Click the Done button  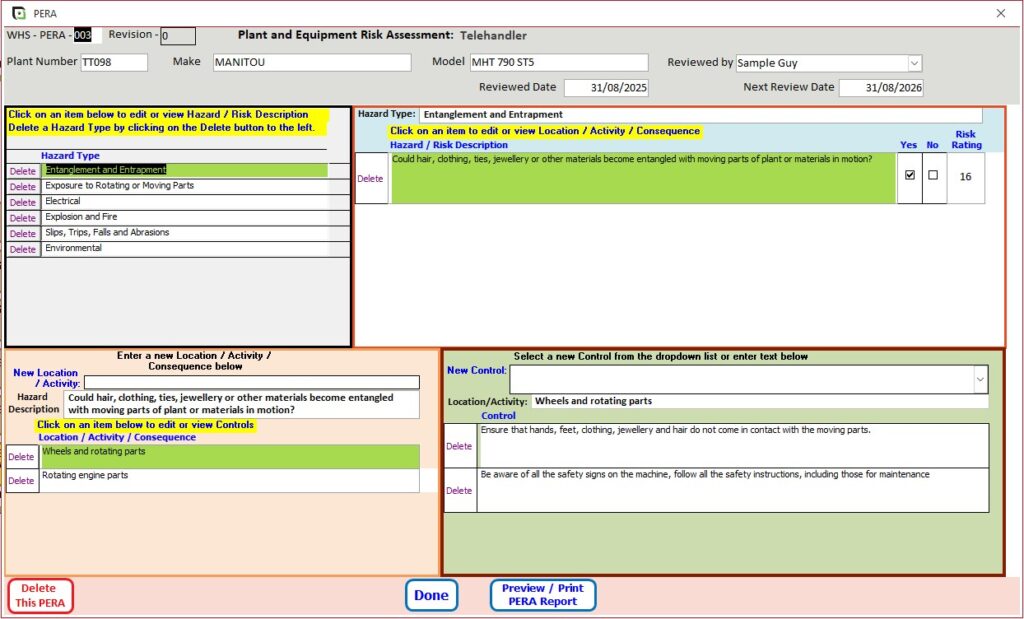431,594
